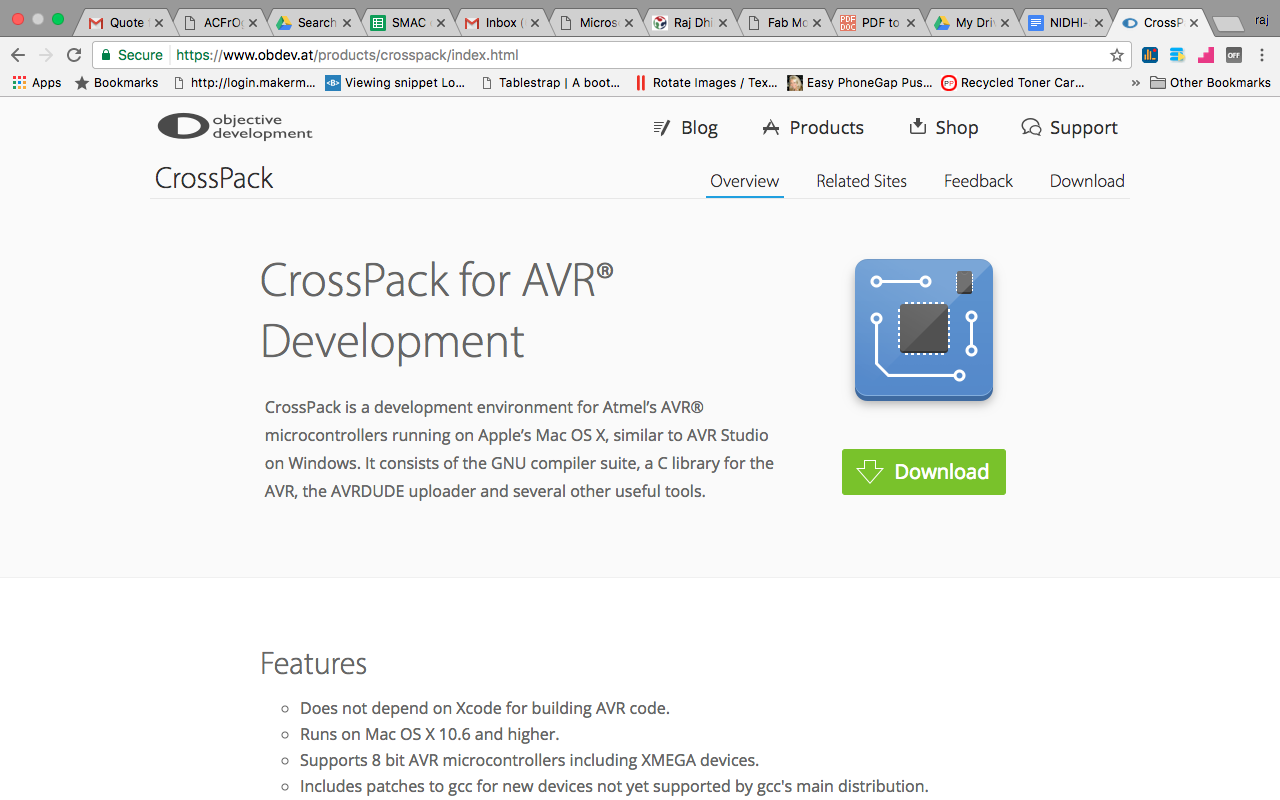
Task: Close the current CrossPack tab
Action: click(x=1194, y=22)
